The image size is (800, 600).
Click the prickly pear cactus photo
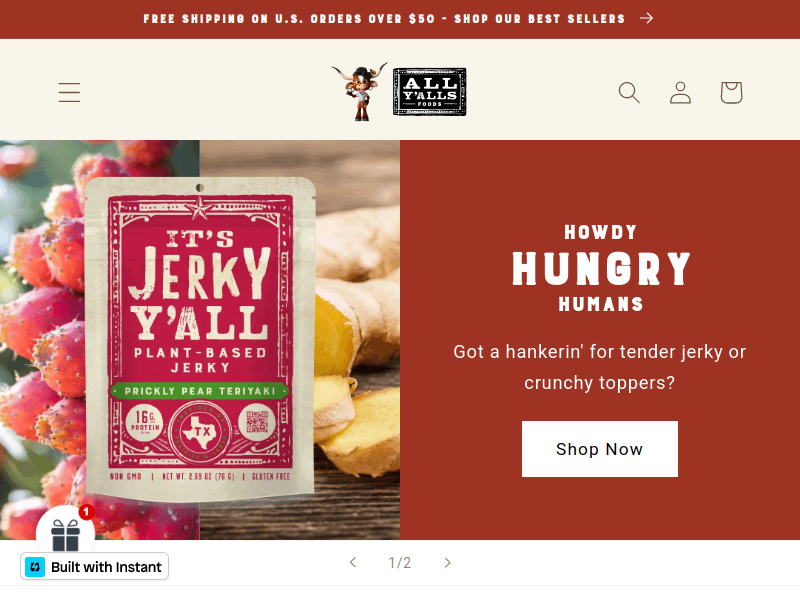pyautogui.click(x=42, y=332)
